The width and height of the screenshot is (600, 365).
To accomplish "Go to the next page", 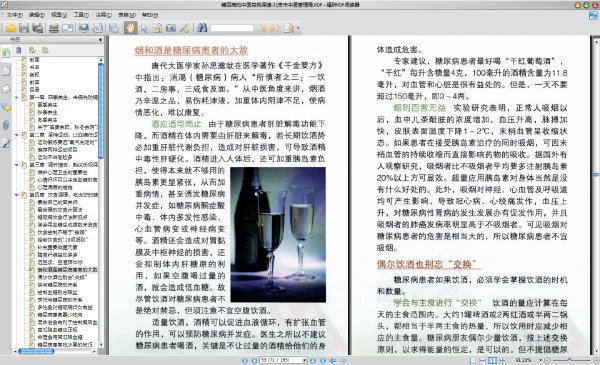I will click(313, 360).
